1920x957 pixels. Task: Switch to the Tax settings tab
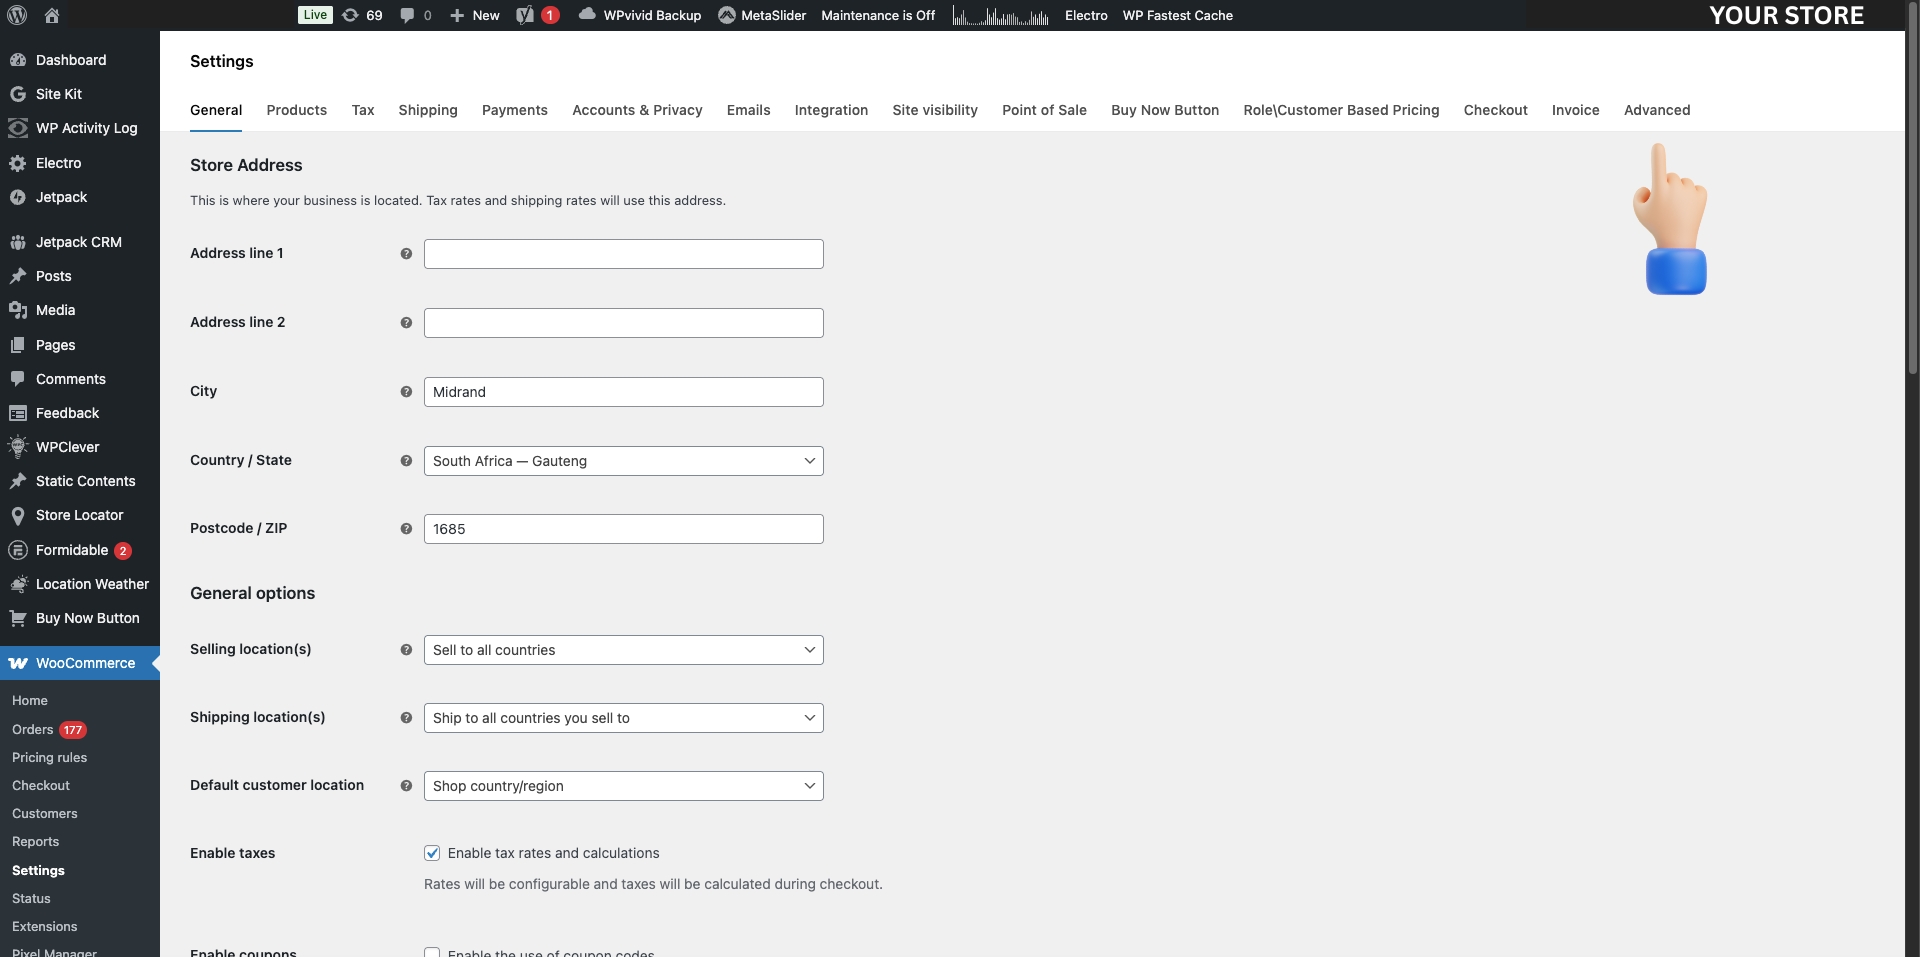(x=362, y=110)
